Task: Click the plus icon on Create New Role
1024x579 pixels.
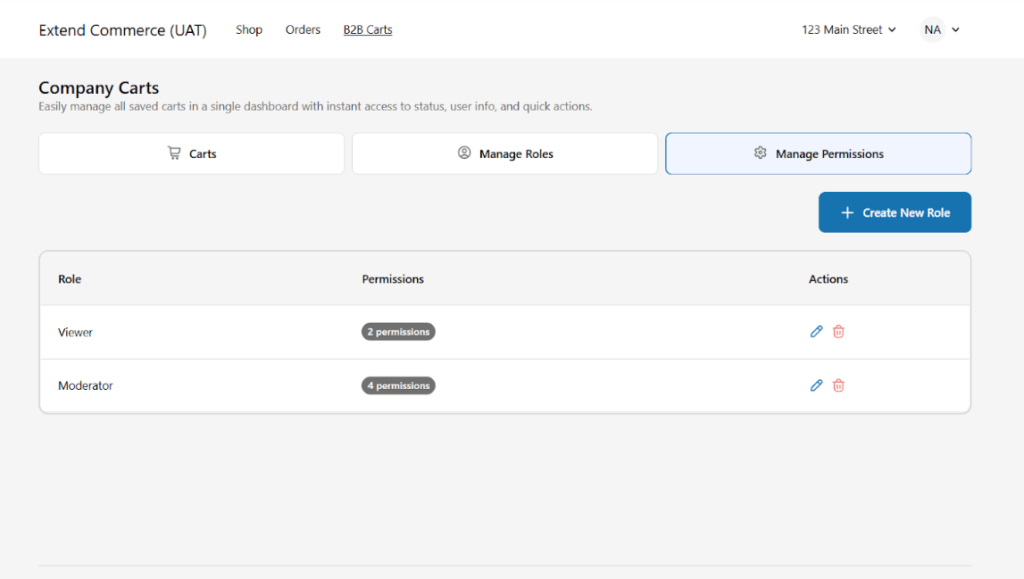Action: click(x=847, y=213)
